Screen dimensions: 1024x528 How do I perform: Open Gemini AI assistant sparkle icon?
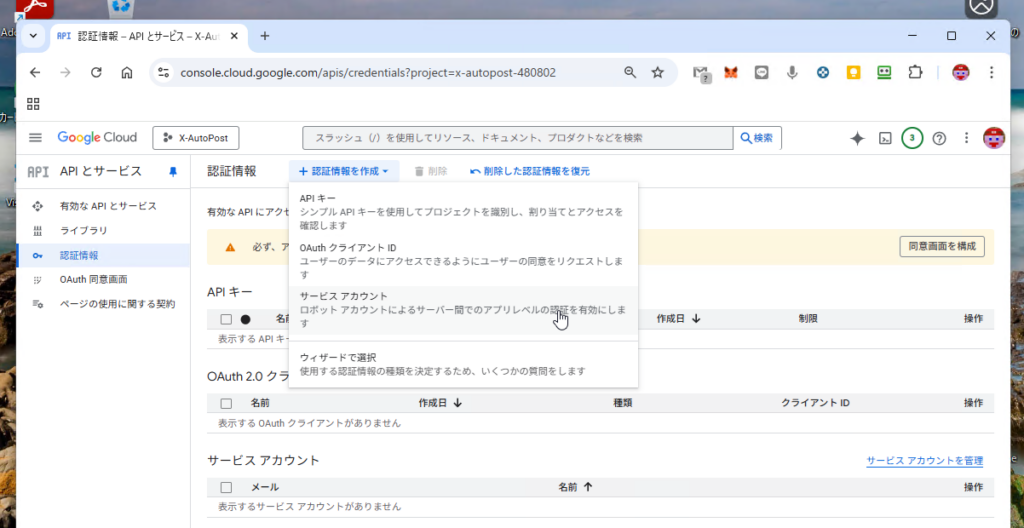pos(856,138)
